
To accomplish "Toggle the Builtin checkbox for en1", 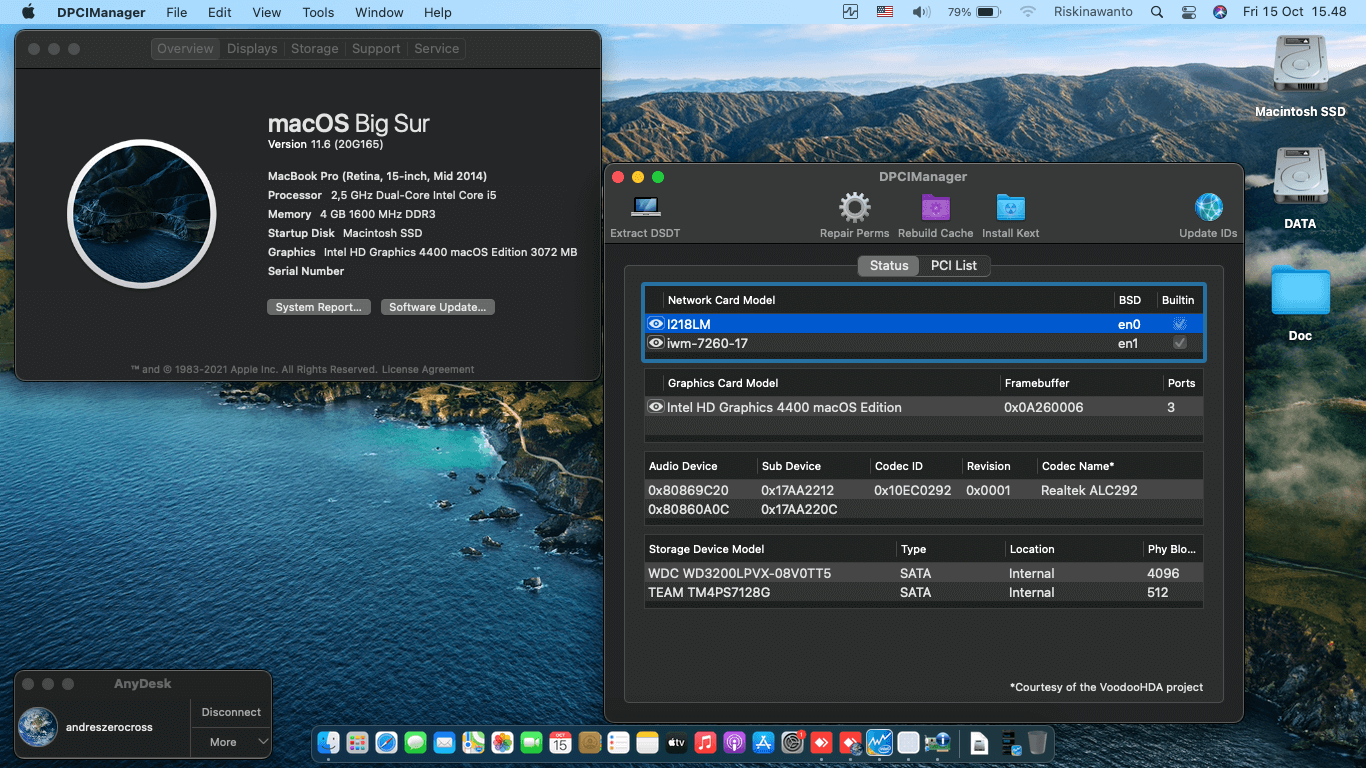I will click(1180, 343).
